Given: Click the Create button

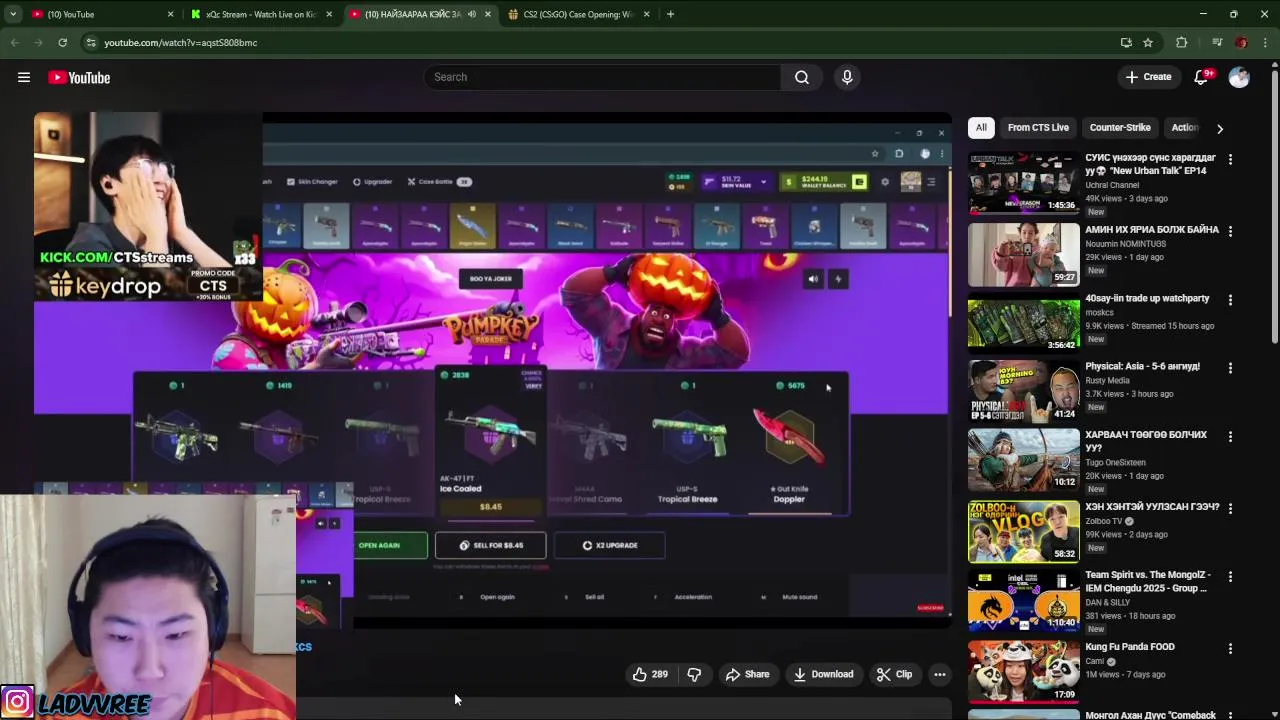Looking at the screenshot, I should tap(1148, 77).
